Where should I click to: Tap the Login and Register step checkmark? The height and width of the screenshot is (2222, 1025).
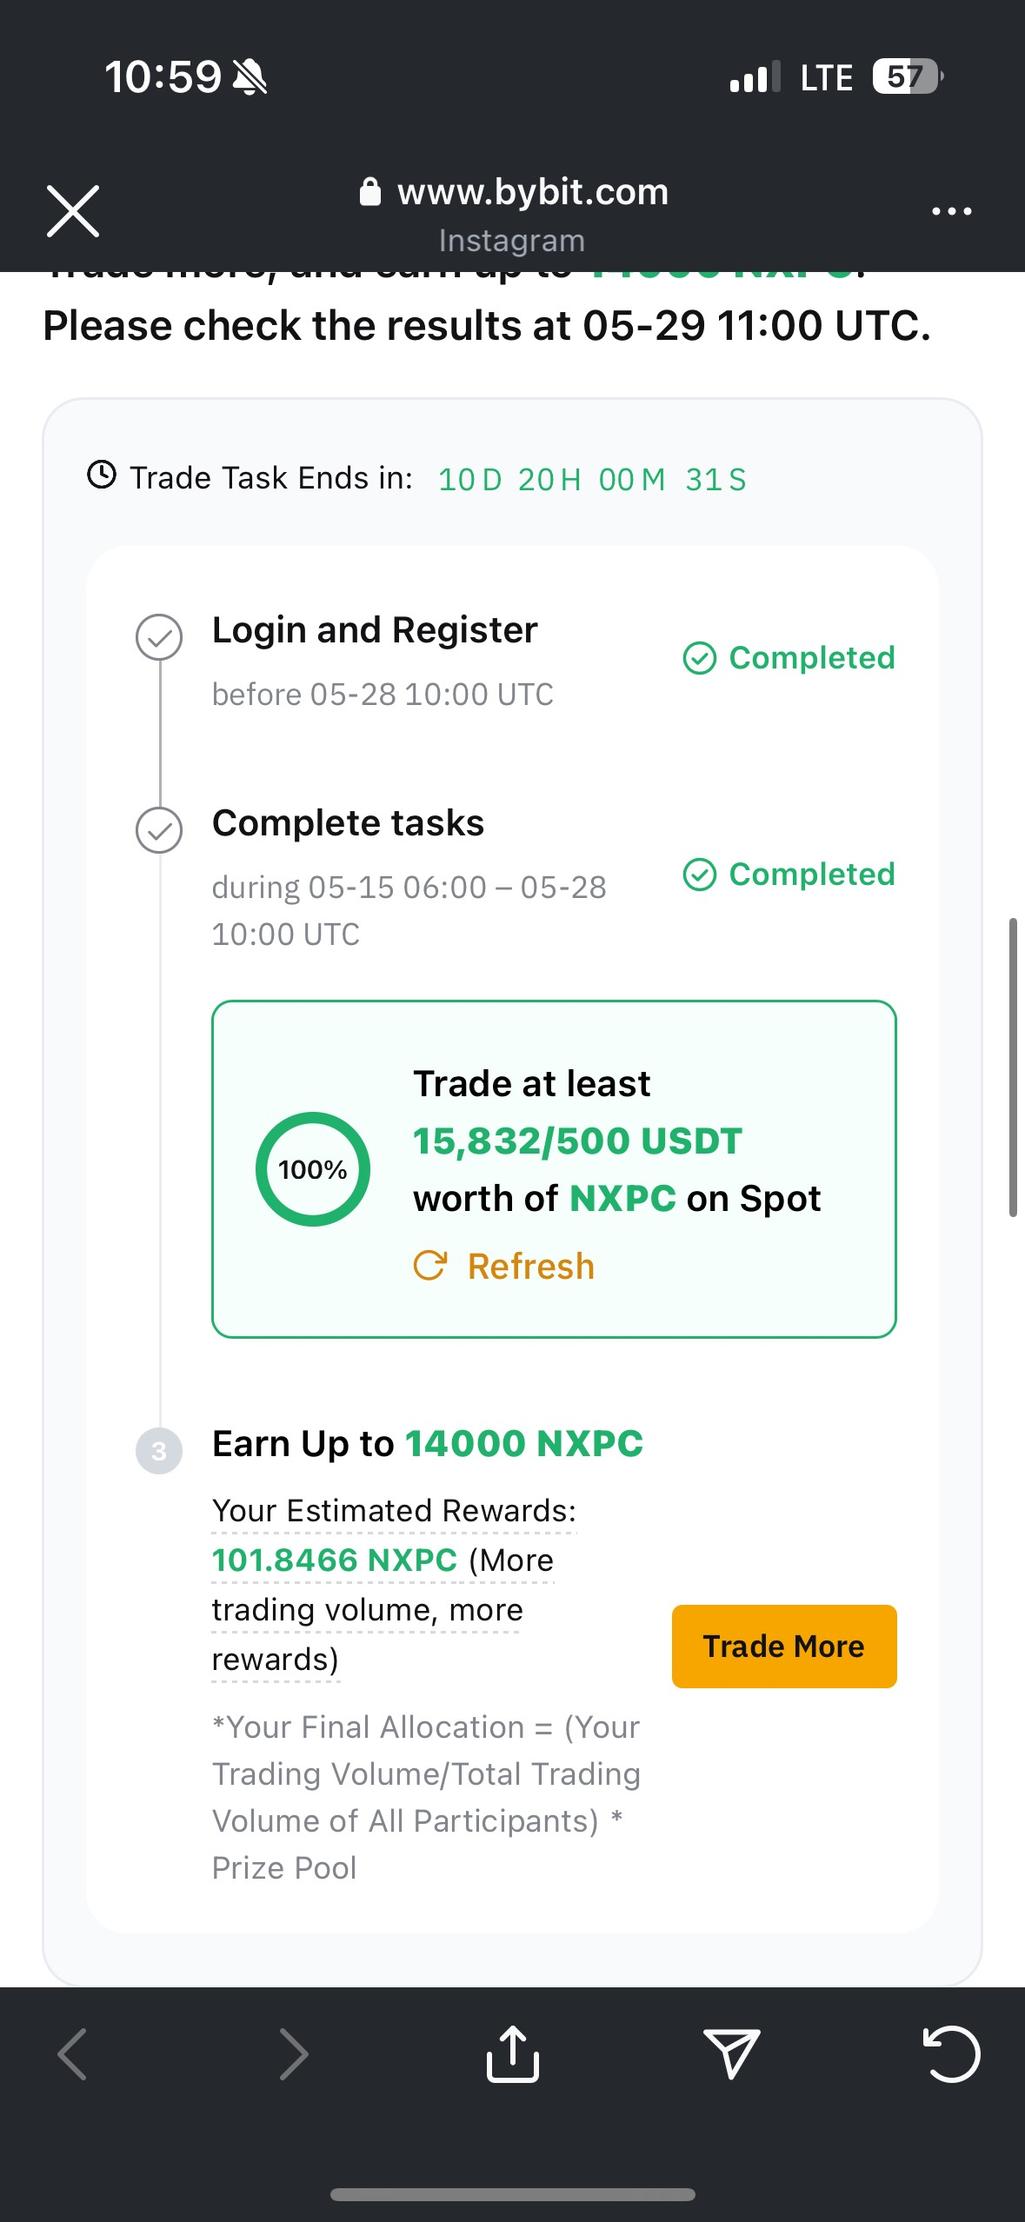[159, 637]
